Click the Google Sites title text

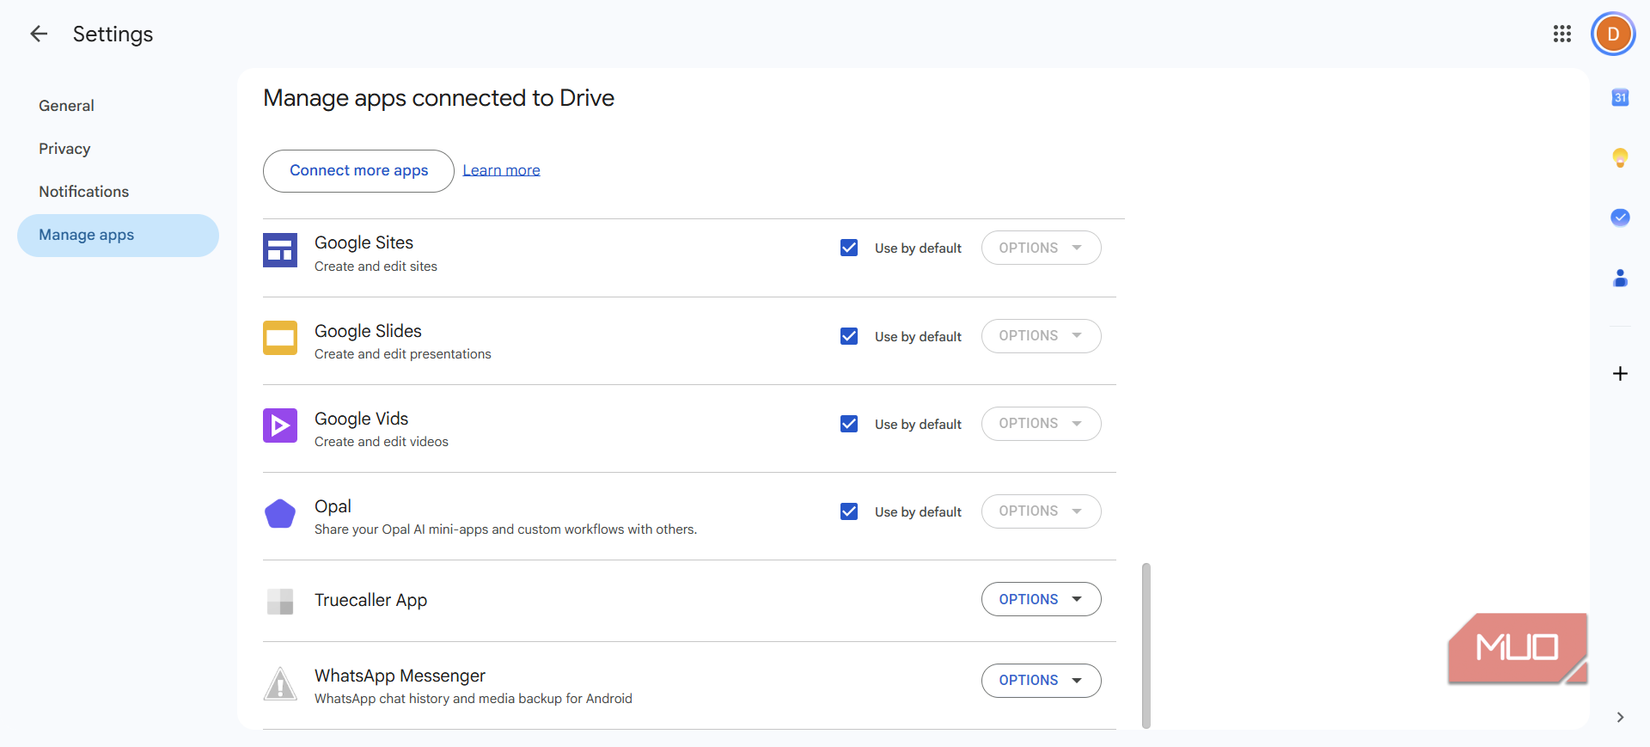[x=364, y=243]
